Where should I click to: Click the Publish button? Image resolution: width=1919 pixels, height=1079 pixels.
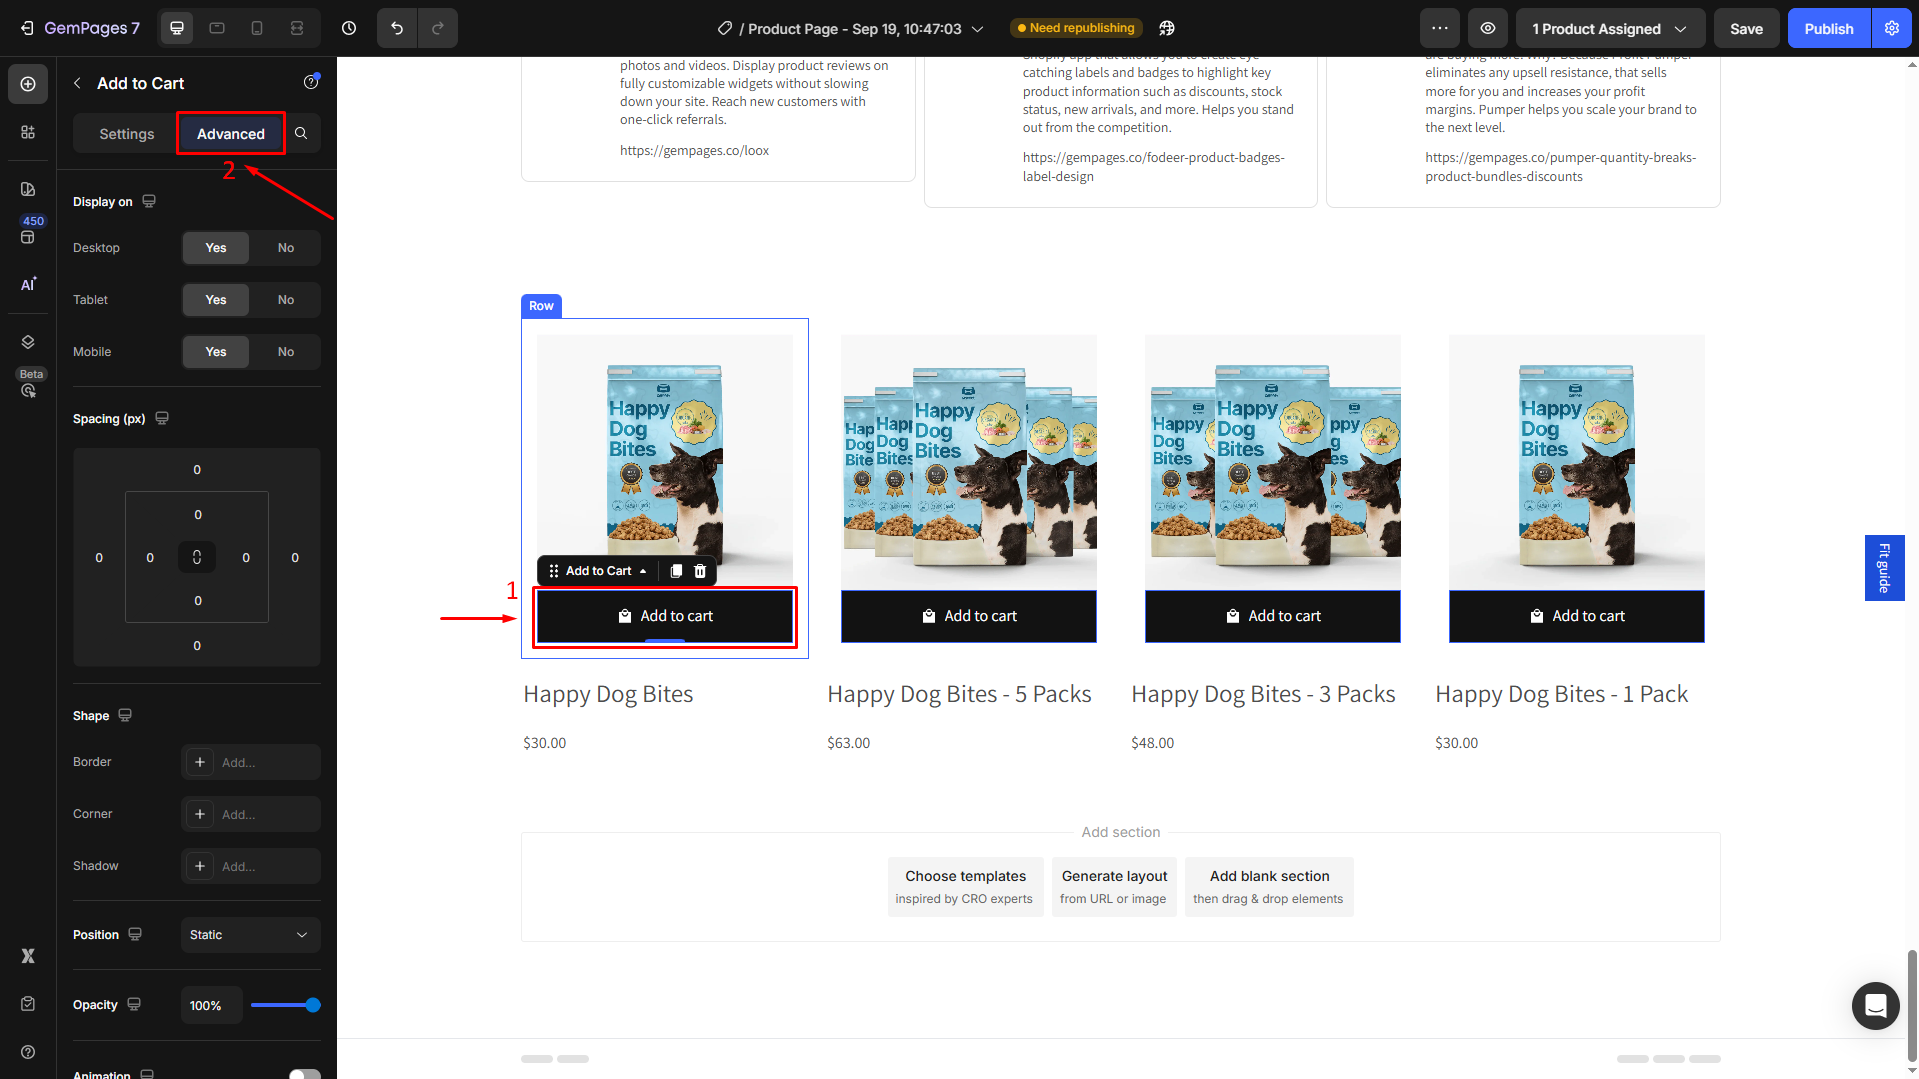point(1828,28)
